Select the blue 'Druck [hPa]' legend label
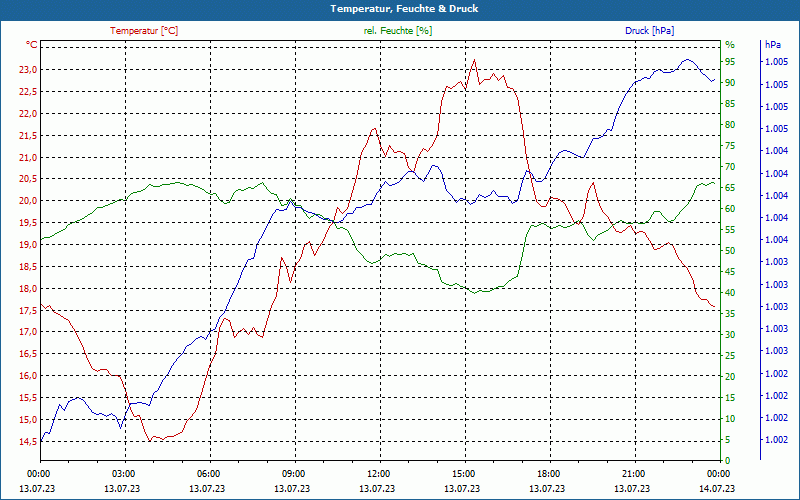800x500 pixels. 649,31
